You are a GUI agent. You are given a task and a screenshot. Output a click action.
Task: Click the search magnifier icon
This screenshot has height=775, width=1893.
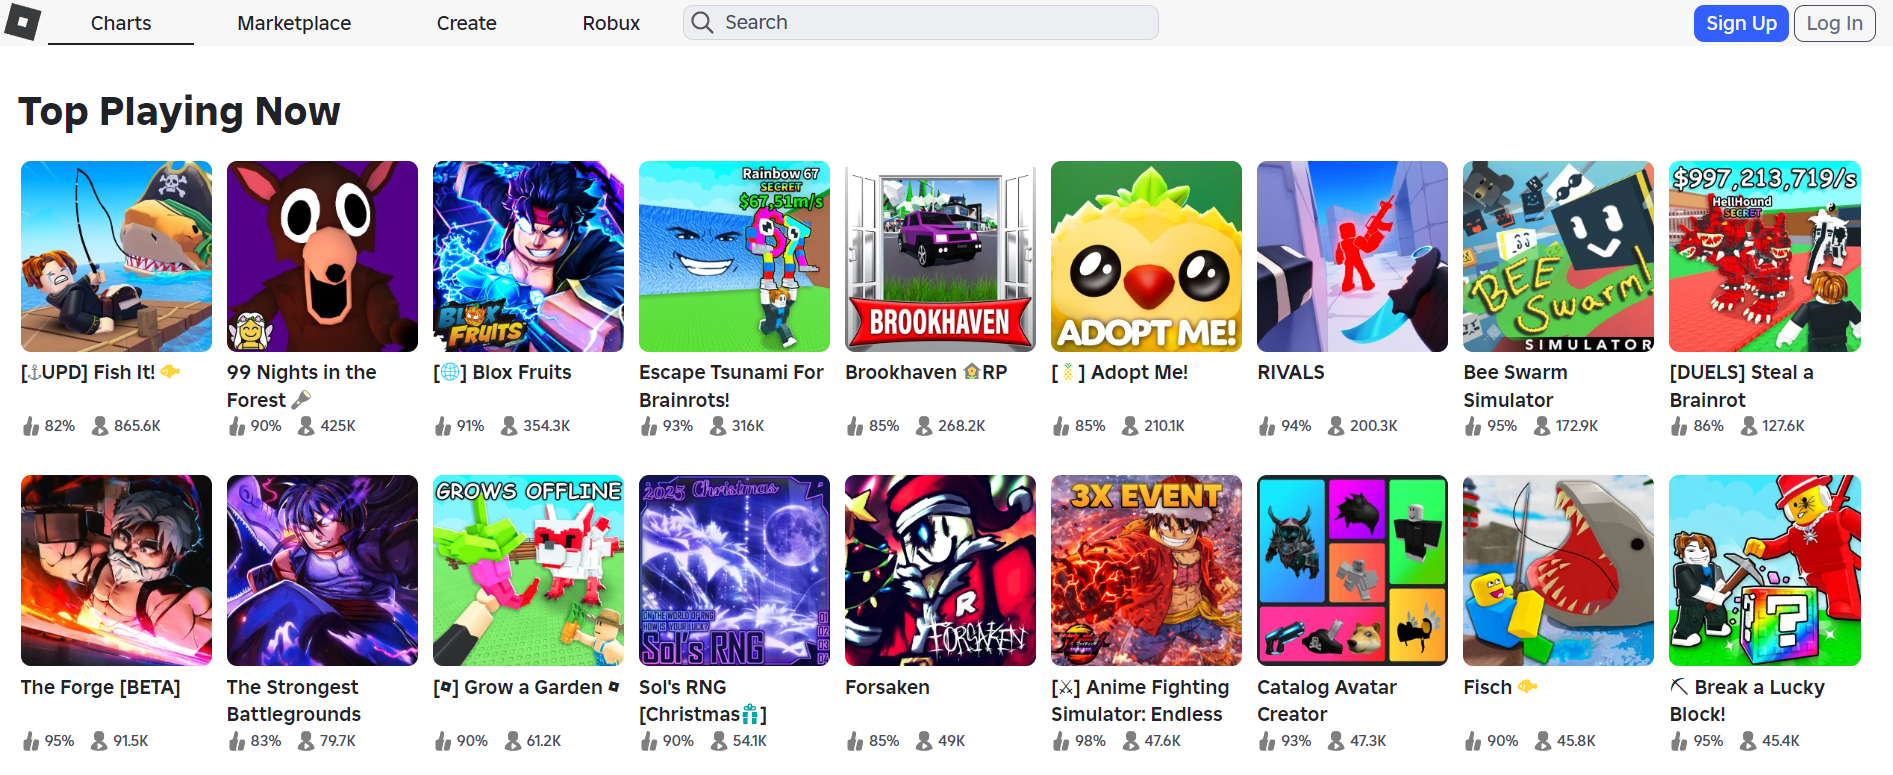(703, 22)
